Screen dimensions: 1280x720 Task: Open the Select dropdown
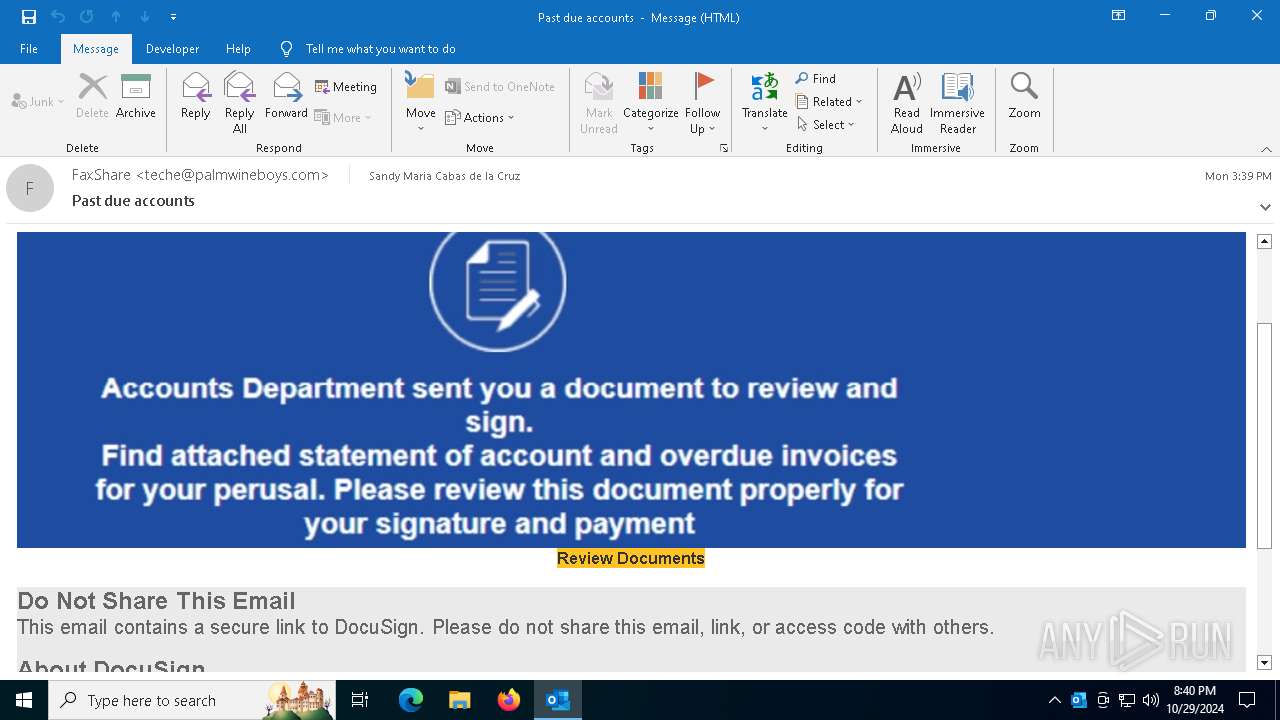[x=826, y=124]
